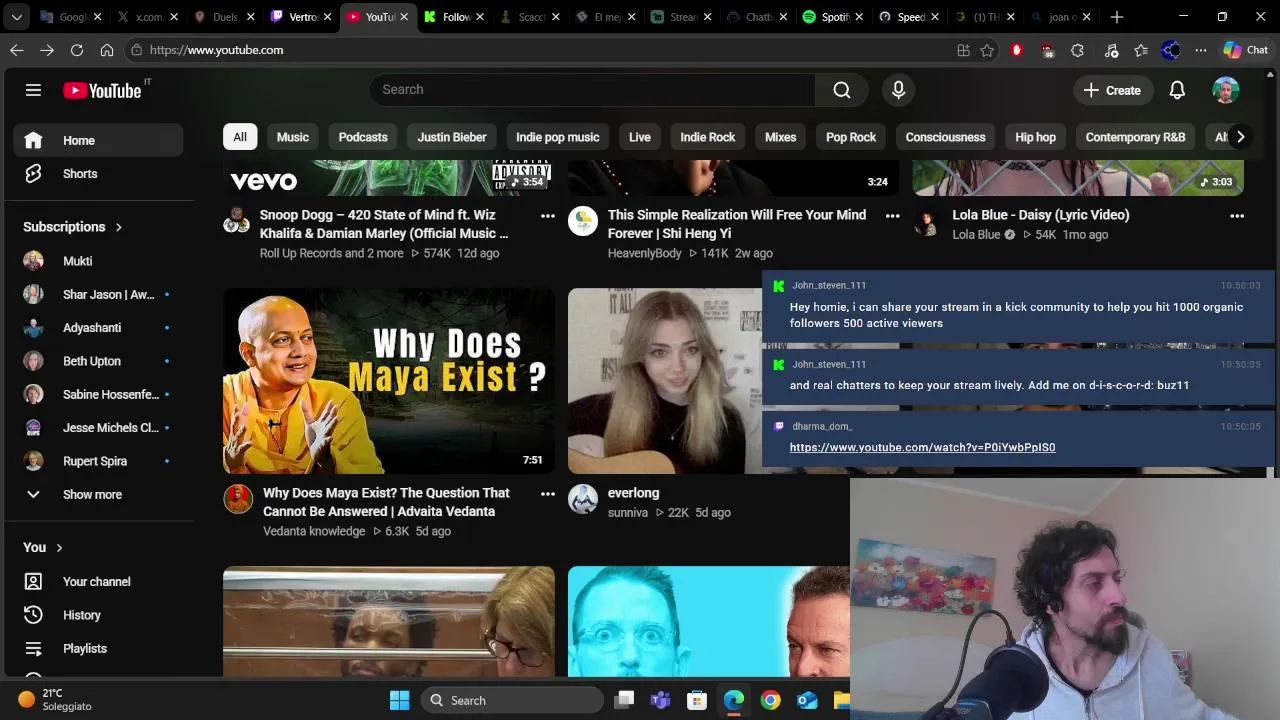The width and height of the screenshot is (1280, 720).
Task: Open options for Snoop Dogg video
Action: [x=548, y=216]
